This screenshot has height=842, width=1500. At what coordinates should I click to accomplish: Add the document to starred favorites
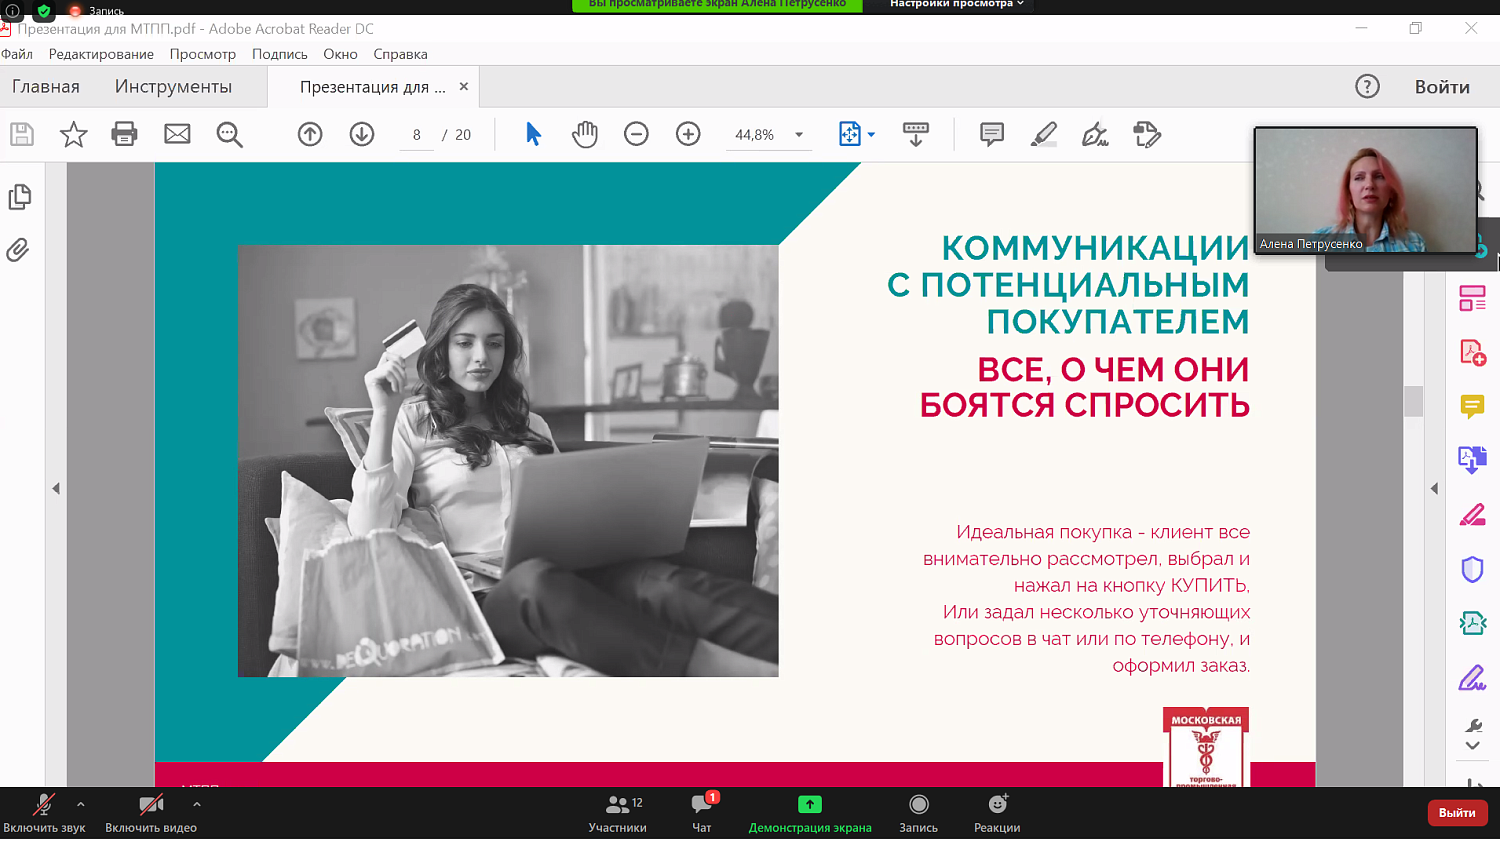(73, 134)
